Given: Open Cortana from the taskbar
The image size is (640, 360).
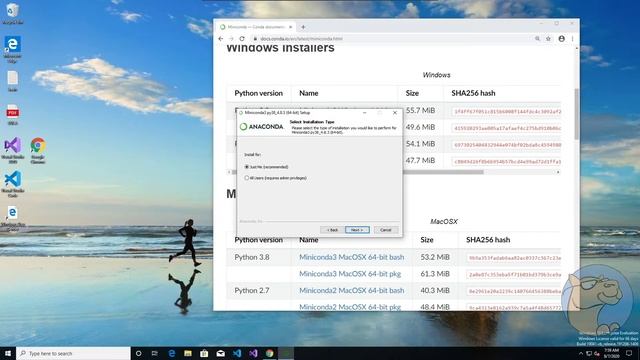Looking at the screenshot, I should (138, 353).
